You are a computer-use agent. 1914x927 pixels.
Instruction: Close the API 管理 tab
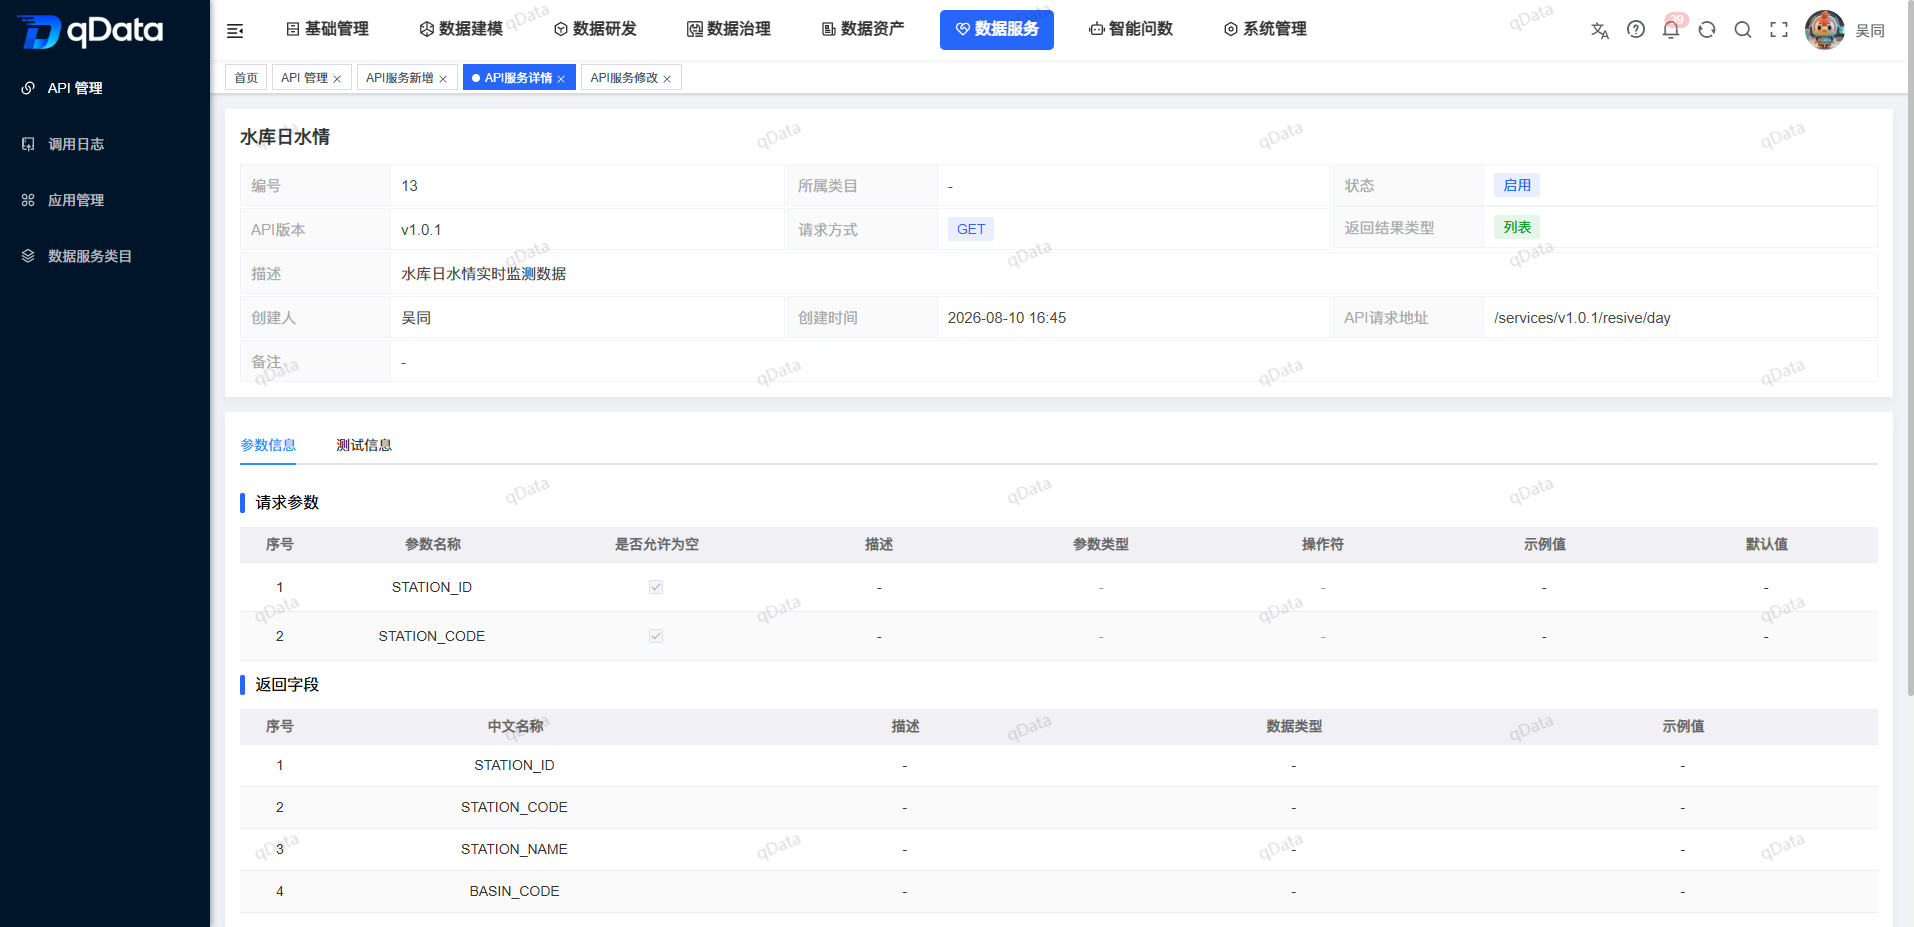click(x=337, y=79)
